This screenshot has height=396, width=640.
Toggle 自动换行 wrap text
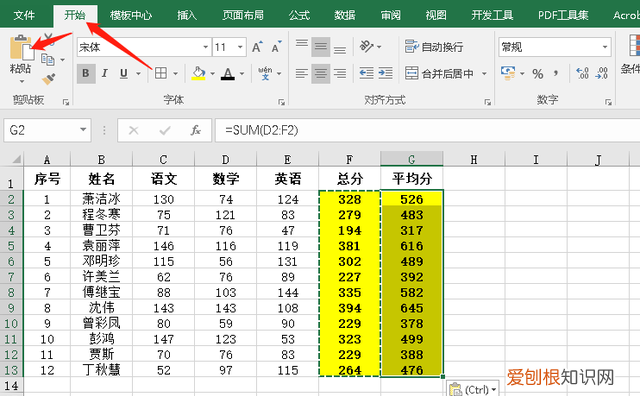coord(434,47)
